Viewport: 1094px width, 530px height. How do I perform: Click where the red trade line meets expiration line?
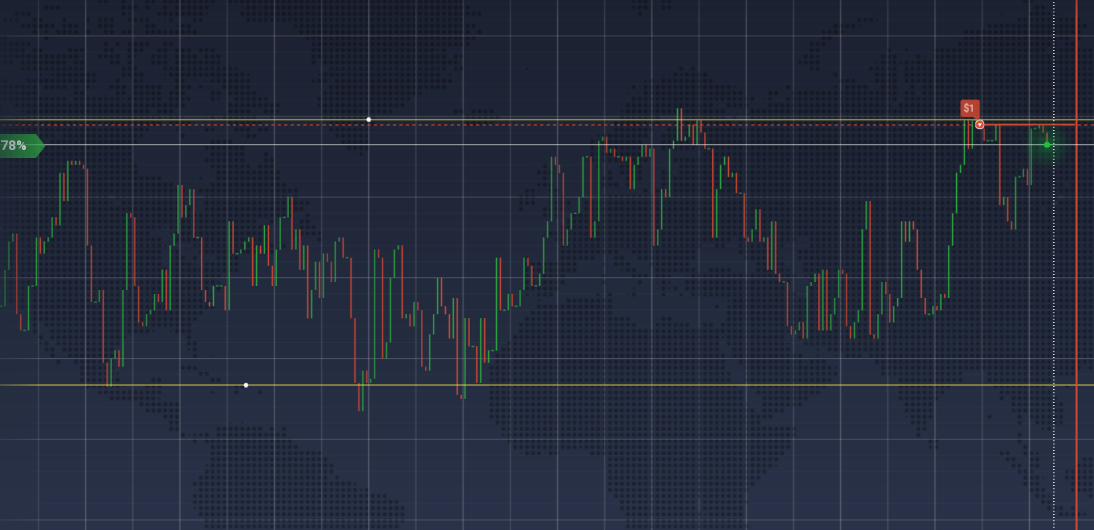[1076, 125]
